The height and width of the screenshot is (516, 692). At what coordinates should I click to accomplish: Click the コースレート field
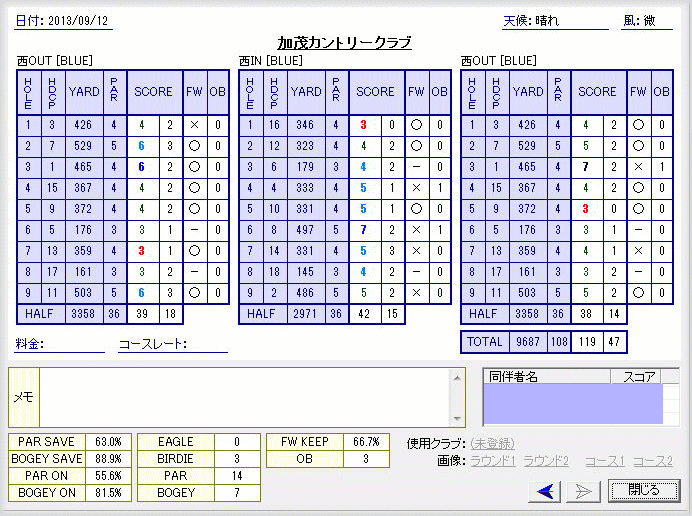pyautogui.click(x=173, y=344)
